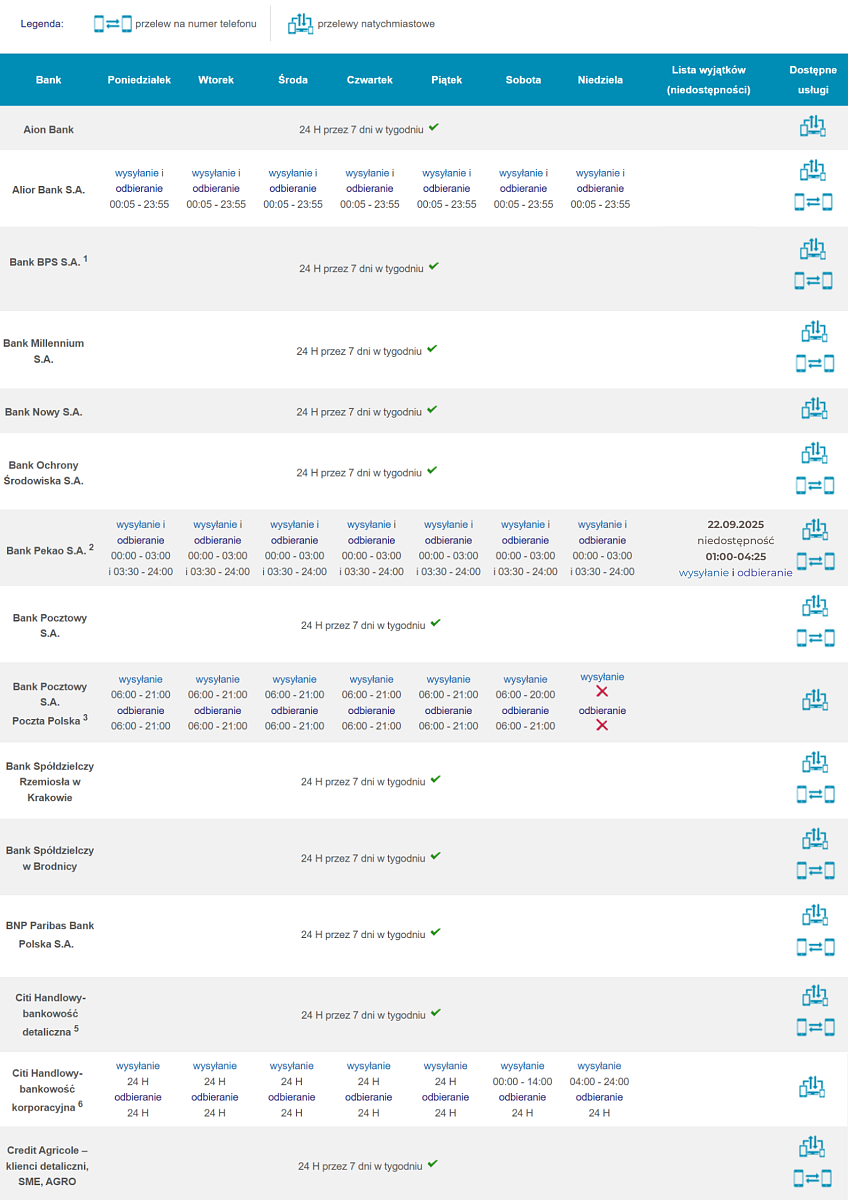Select instant transfer icon for Bank Spółdzielczy Rzemiosła
Viewport: 848px width, 1200px height.
tap(815, 764)
